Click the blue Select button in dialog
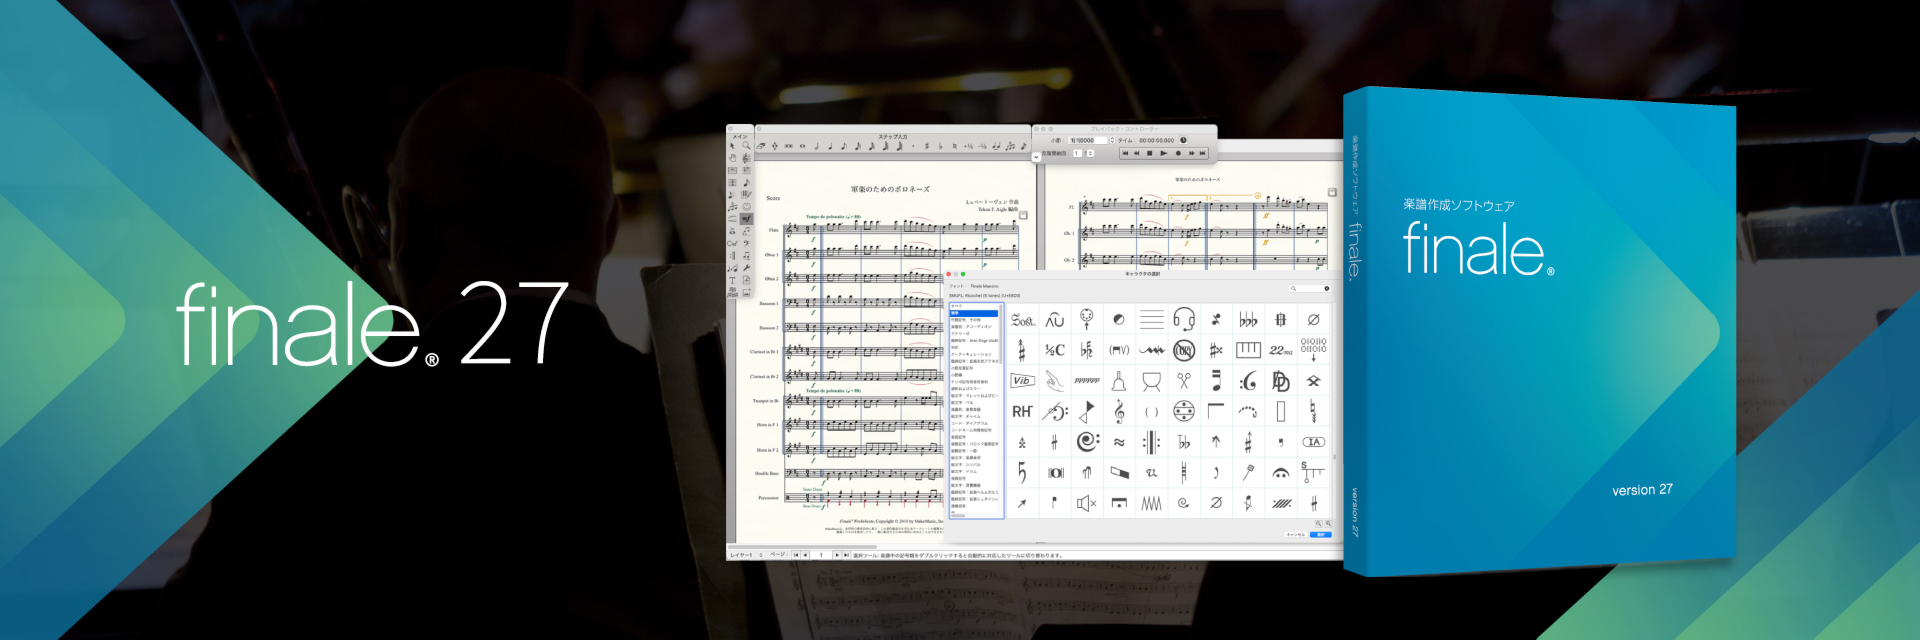This screenshot has height=640, width=1920. coord(1320,535)
